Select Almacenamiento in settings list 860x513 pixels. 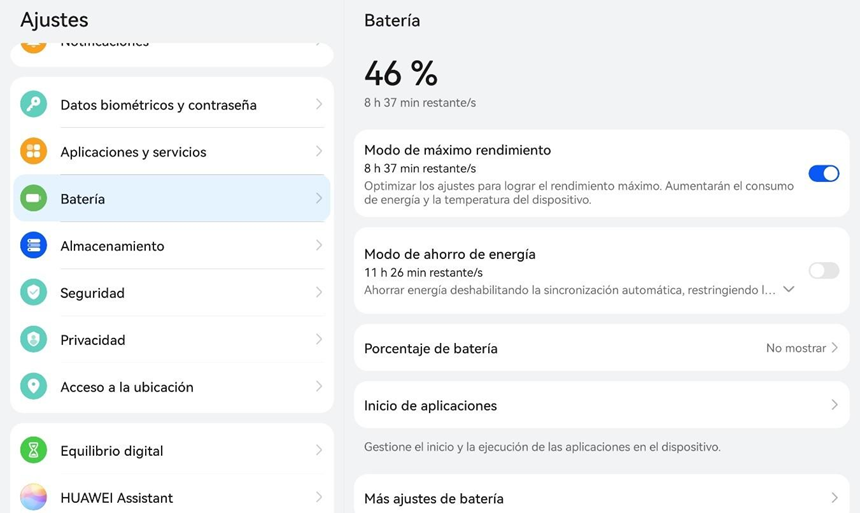172,245
